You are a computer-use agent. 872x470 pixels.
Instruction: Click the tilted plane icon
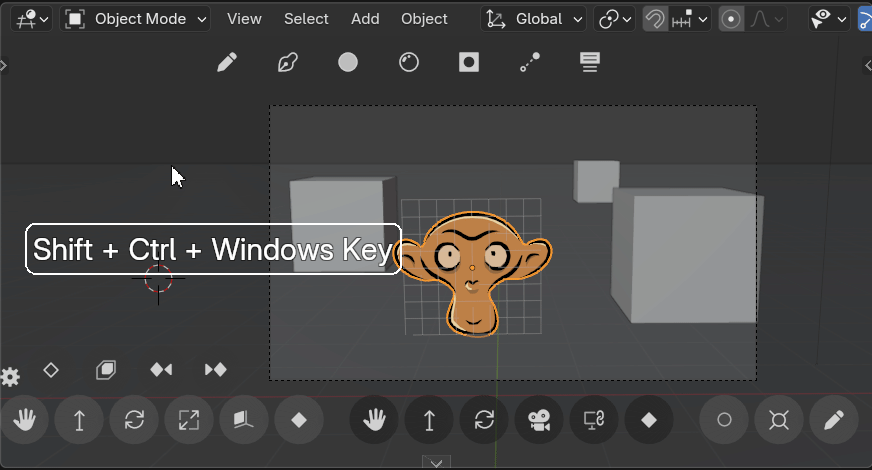pyautogui.click(x=244, y=420)
